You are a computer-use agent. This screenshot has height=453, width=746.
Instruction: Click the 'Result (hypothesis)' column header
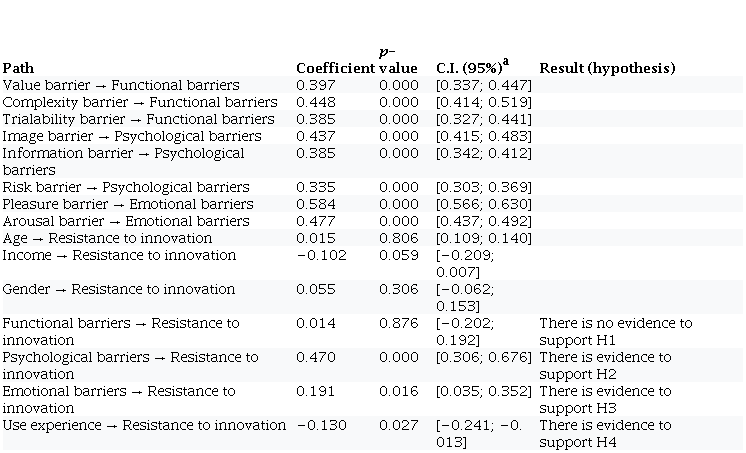click(607, 68)
